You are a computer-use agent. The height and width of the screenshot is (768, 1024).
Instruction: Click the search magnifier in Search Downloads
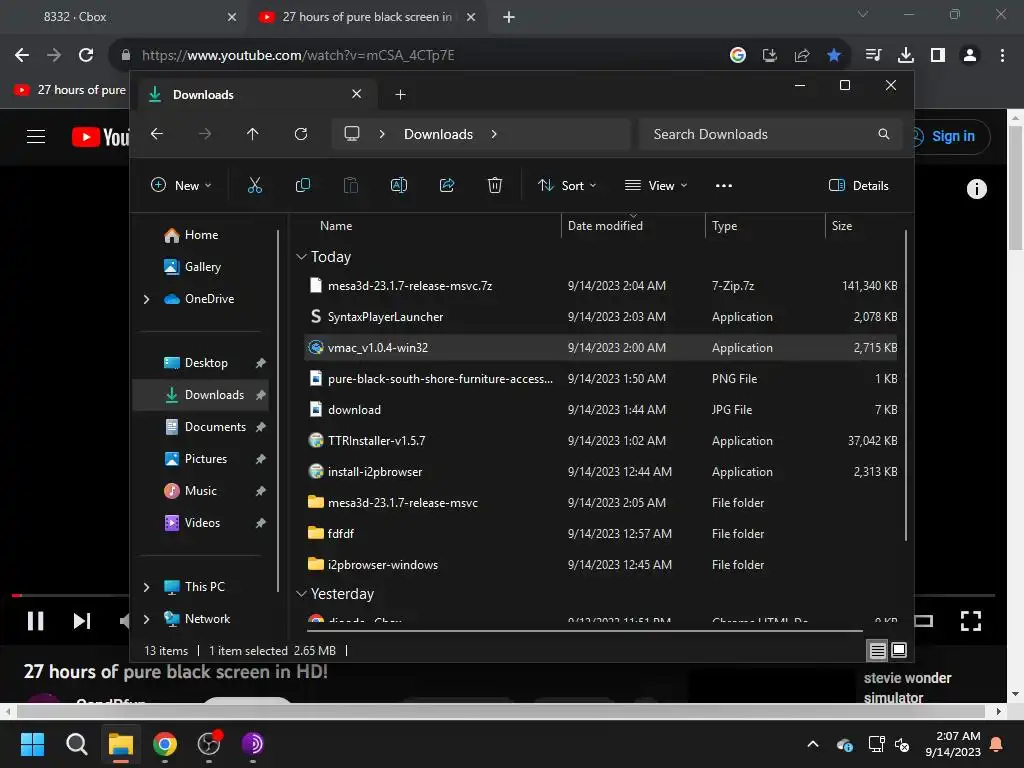coord(884,134)
